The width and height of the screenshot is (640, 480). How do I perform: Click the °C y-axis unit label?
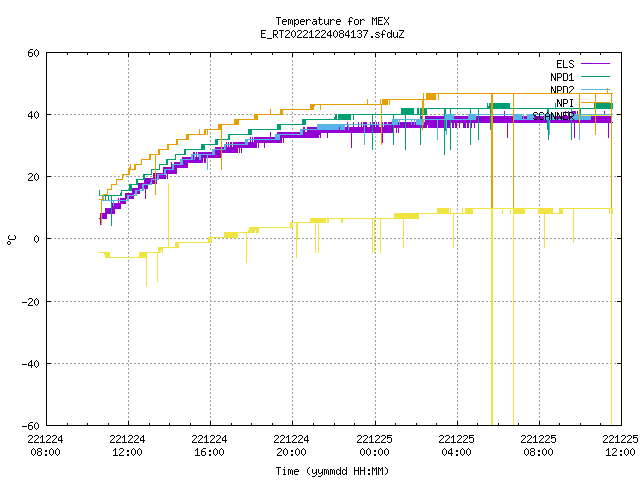11,240
